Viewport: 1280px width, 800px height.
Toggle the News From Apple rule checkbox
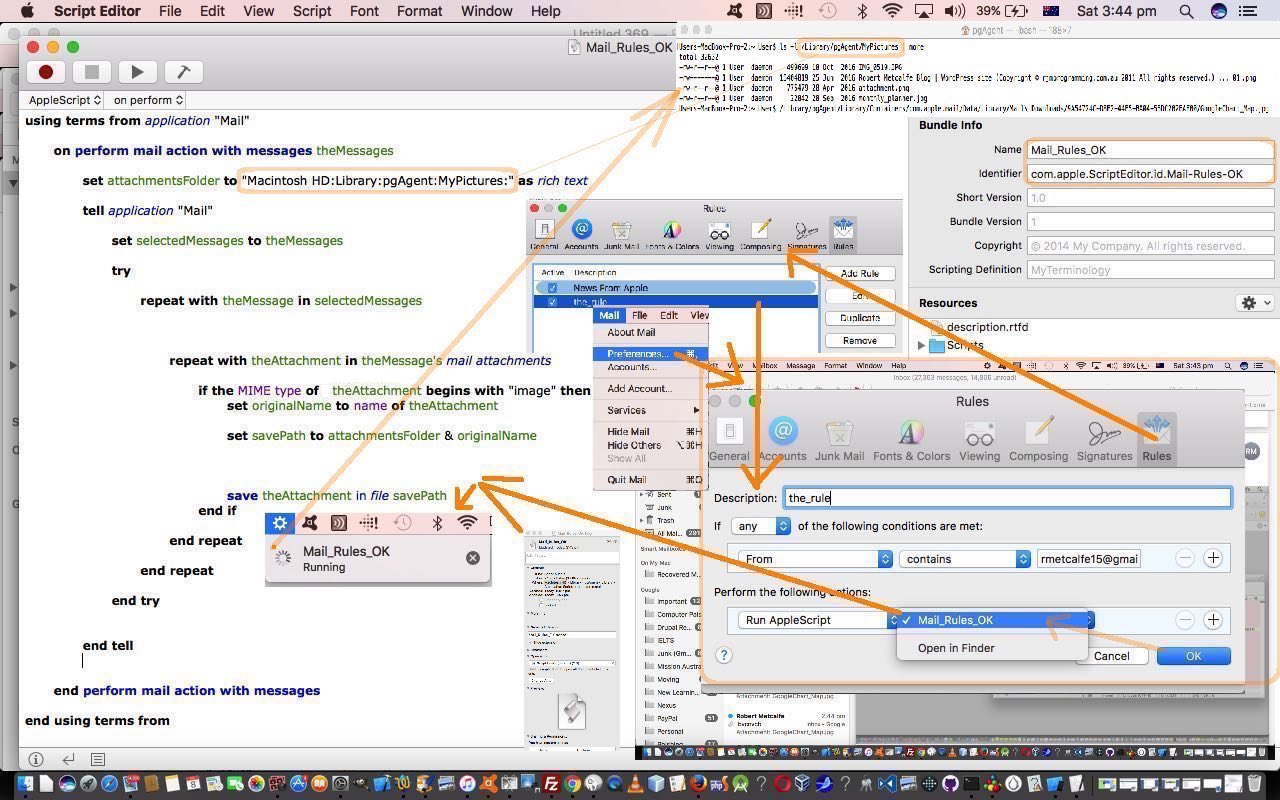tap(552, 288)
